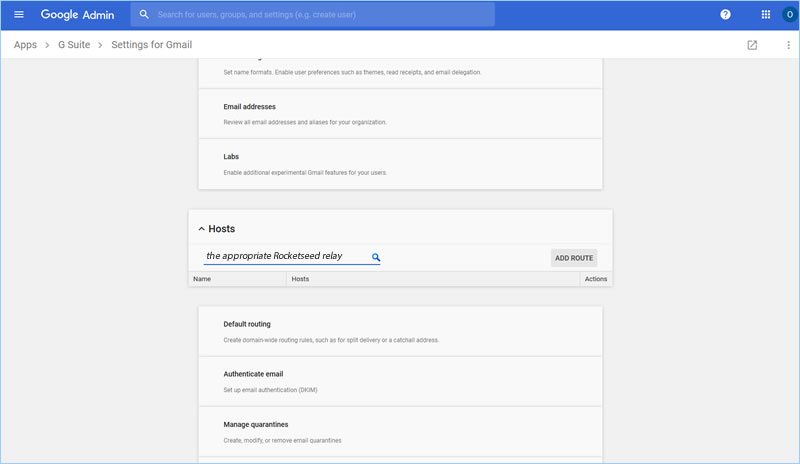Click the Labs description text
Image resolution: width=800 pixels, height=464 pixels.
point(305,173)
